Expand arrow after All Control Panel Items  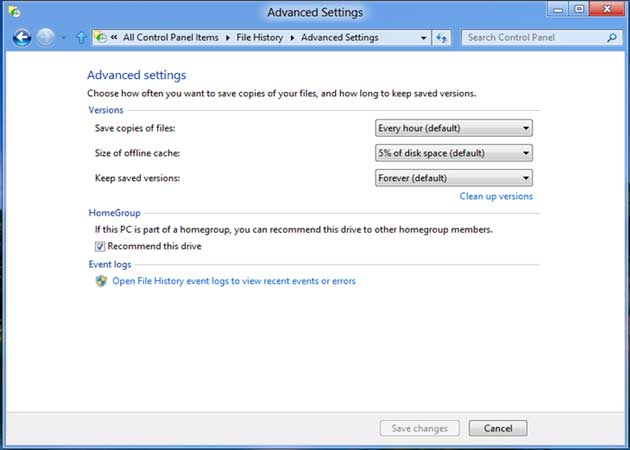click(228, 38)
